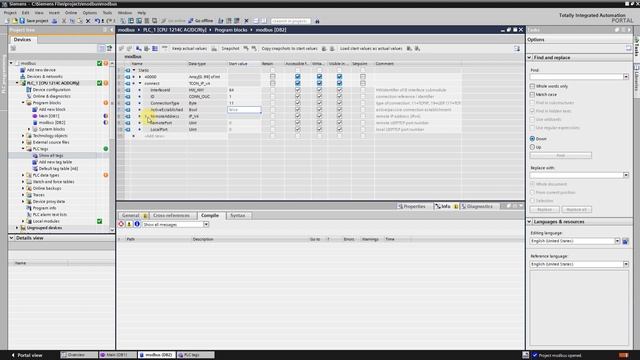This screenshot has height=360, width=640.
Task: Open the Options menu
Action: 89,13
